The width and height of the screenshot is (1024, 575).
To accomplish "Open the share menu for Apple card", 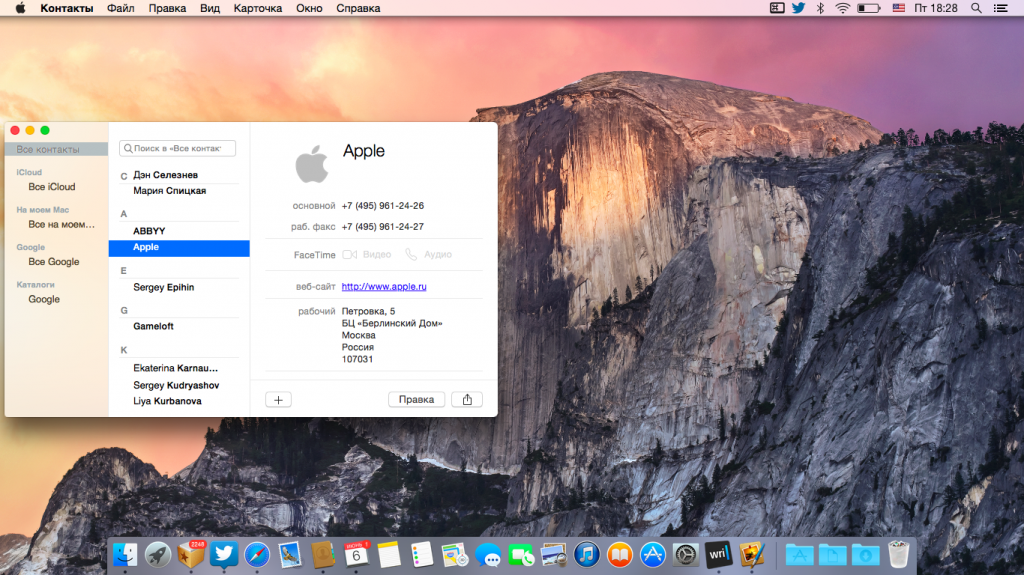I will click(x=466, y=399).
